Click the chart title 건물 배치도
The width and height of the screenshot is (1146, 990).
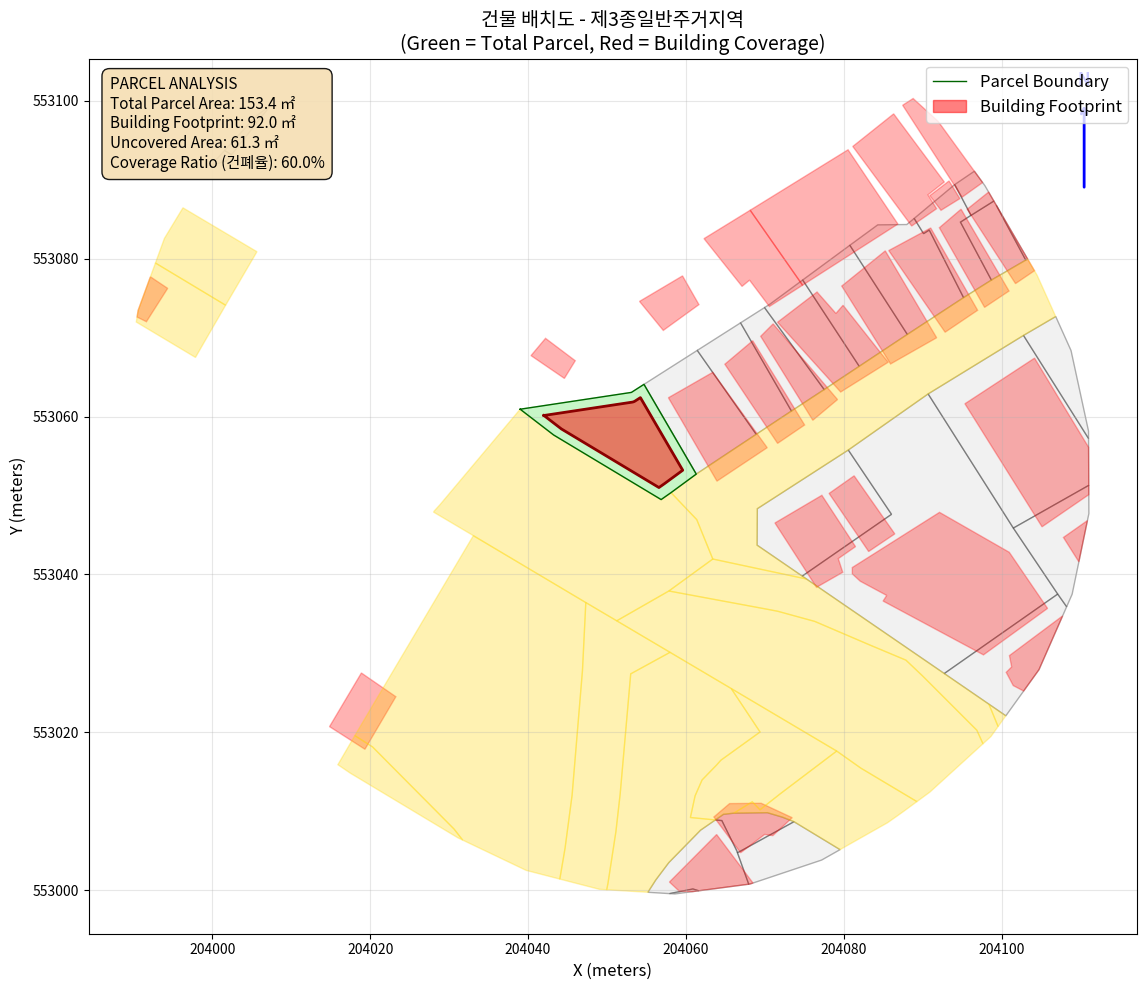[x=612, y=18]
